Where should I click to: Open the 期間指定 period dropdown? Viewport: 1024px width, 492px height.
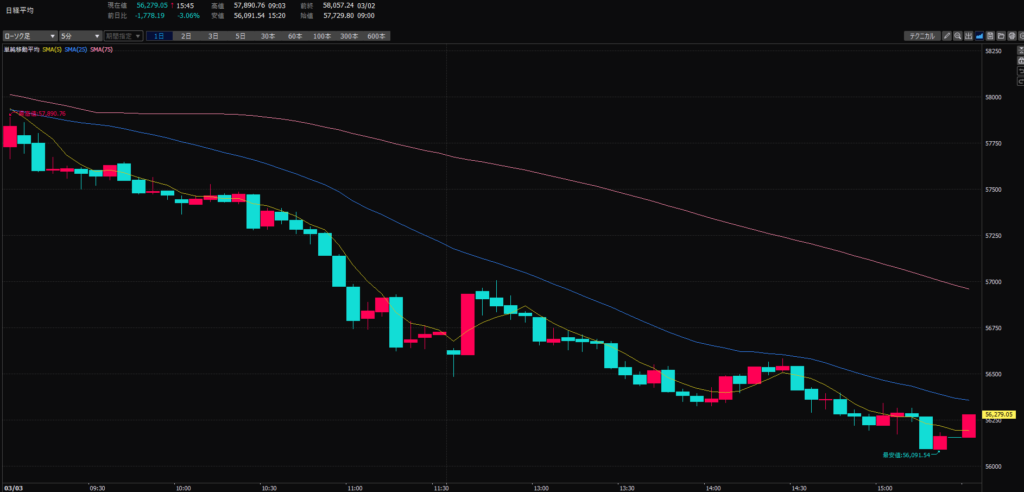[122, 36]
